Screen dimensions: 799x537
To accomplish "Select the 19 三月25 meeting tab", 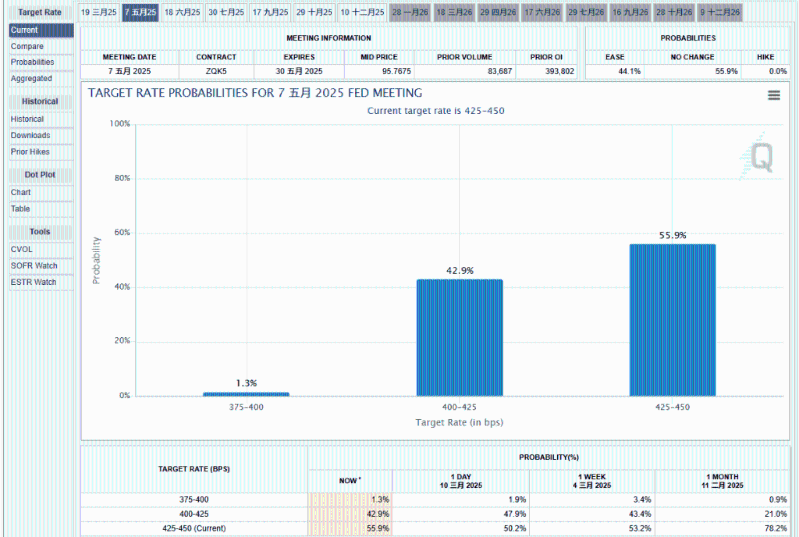I will tap(98, 12).
